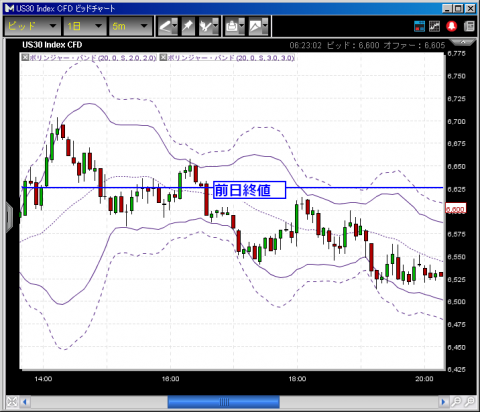Click the 16:00 time axis label
This screenshot has height=412, width=480.
(x=170, y=379)
